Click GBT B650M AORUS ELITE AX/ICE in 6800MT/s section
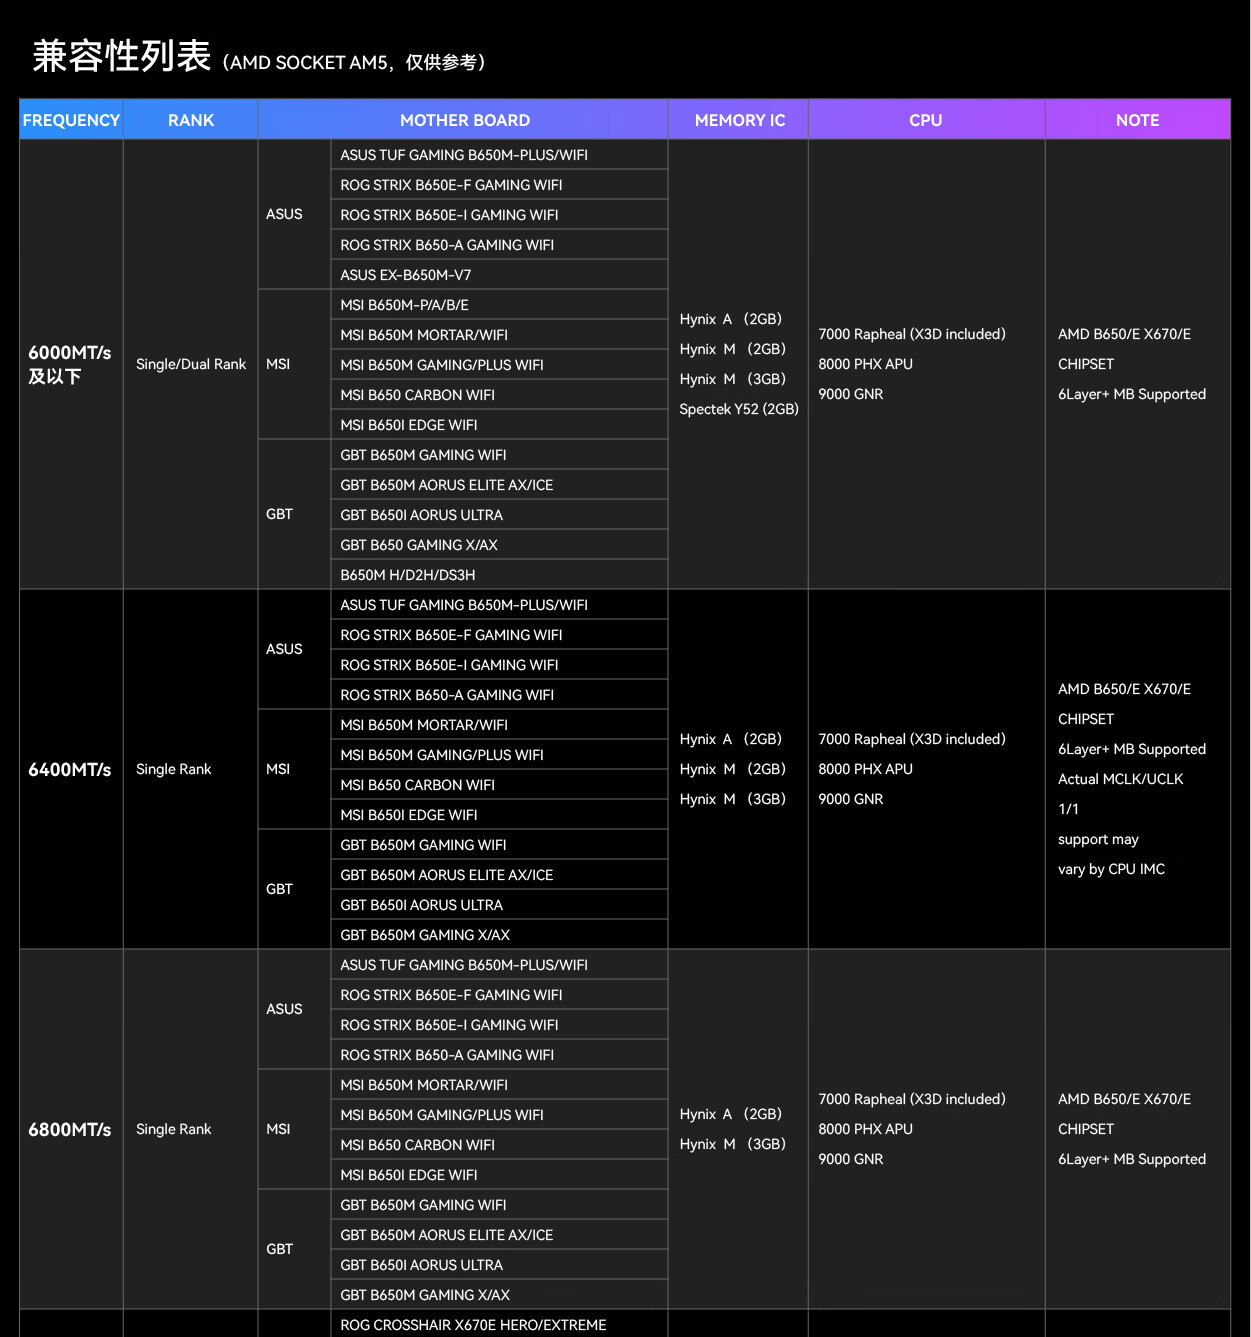1251x1337 pixels. (x=499, y=1234)
